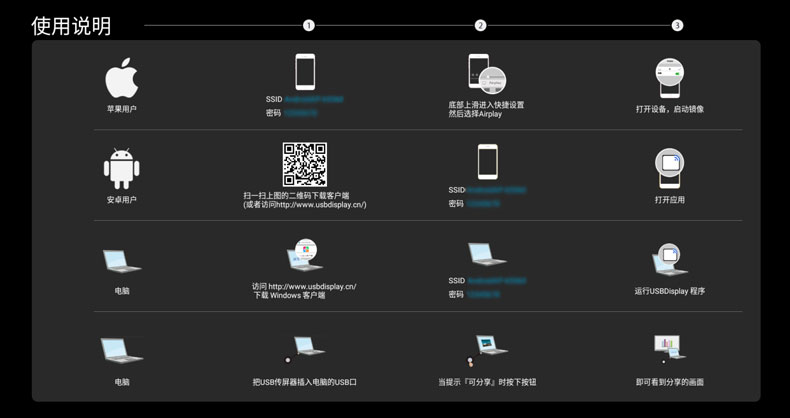Click the Apple logo for 苹果用户
The height and width of the screenshot is (418, 790).
pyautogui.click(x=121, y=78)
